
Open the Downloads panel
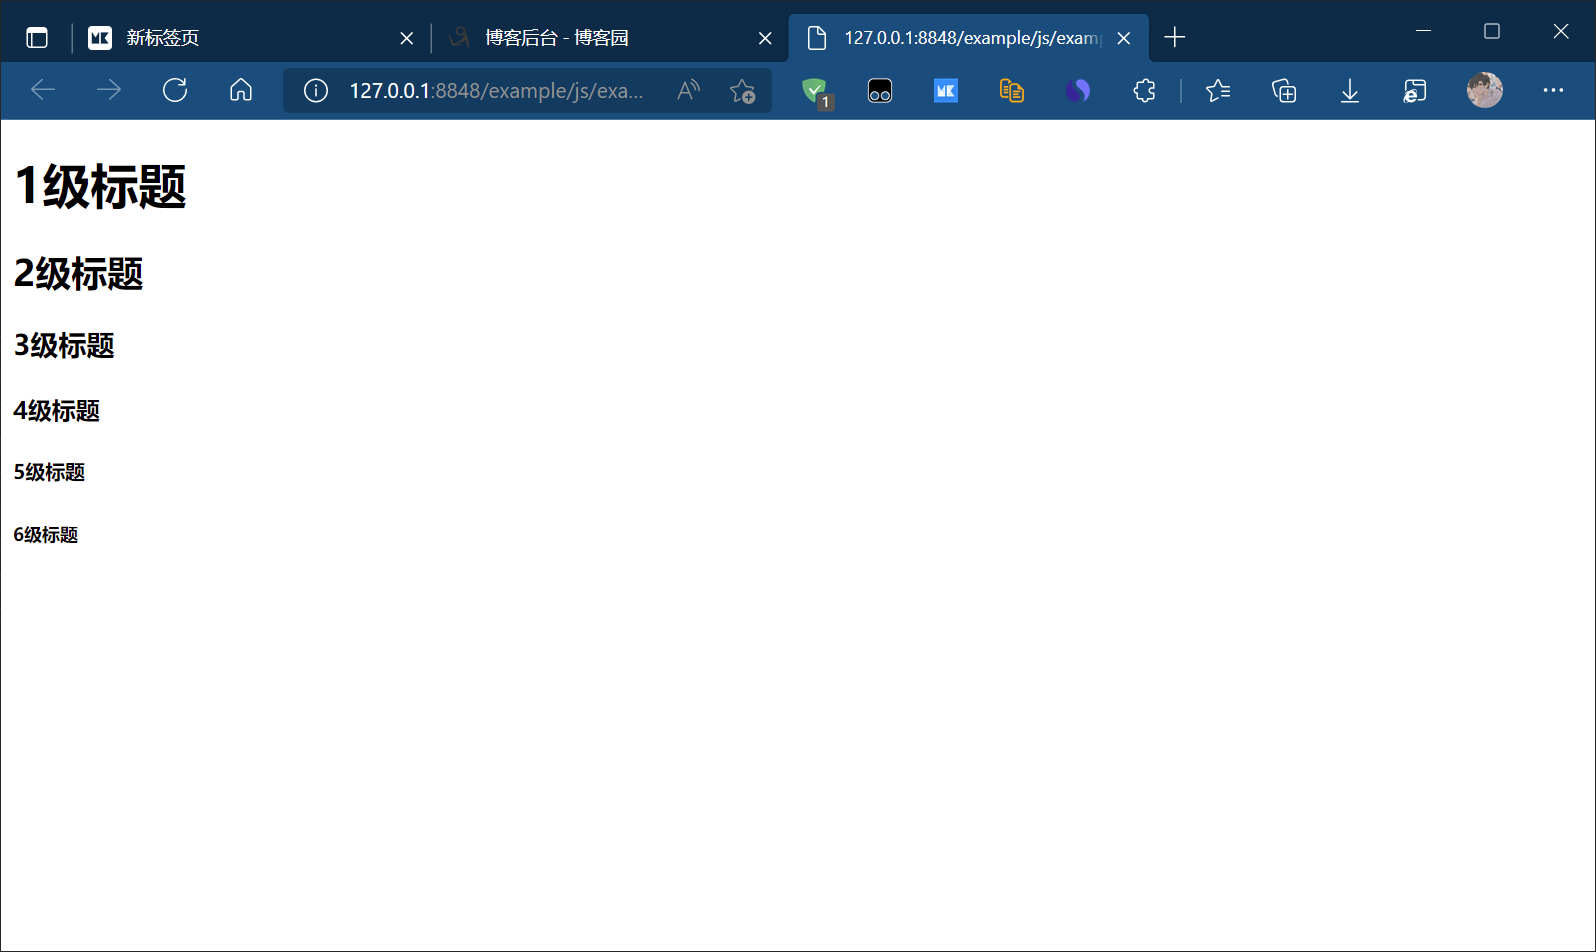tap(1350, 91)
